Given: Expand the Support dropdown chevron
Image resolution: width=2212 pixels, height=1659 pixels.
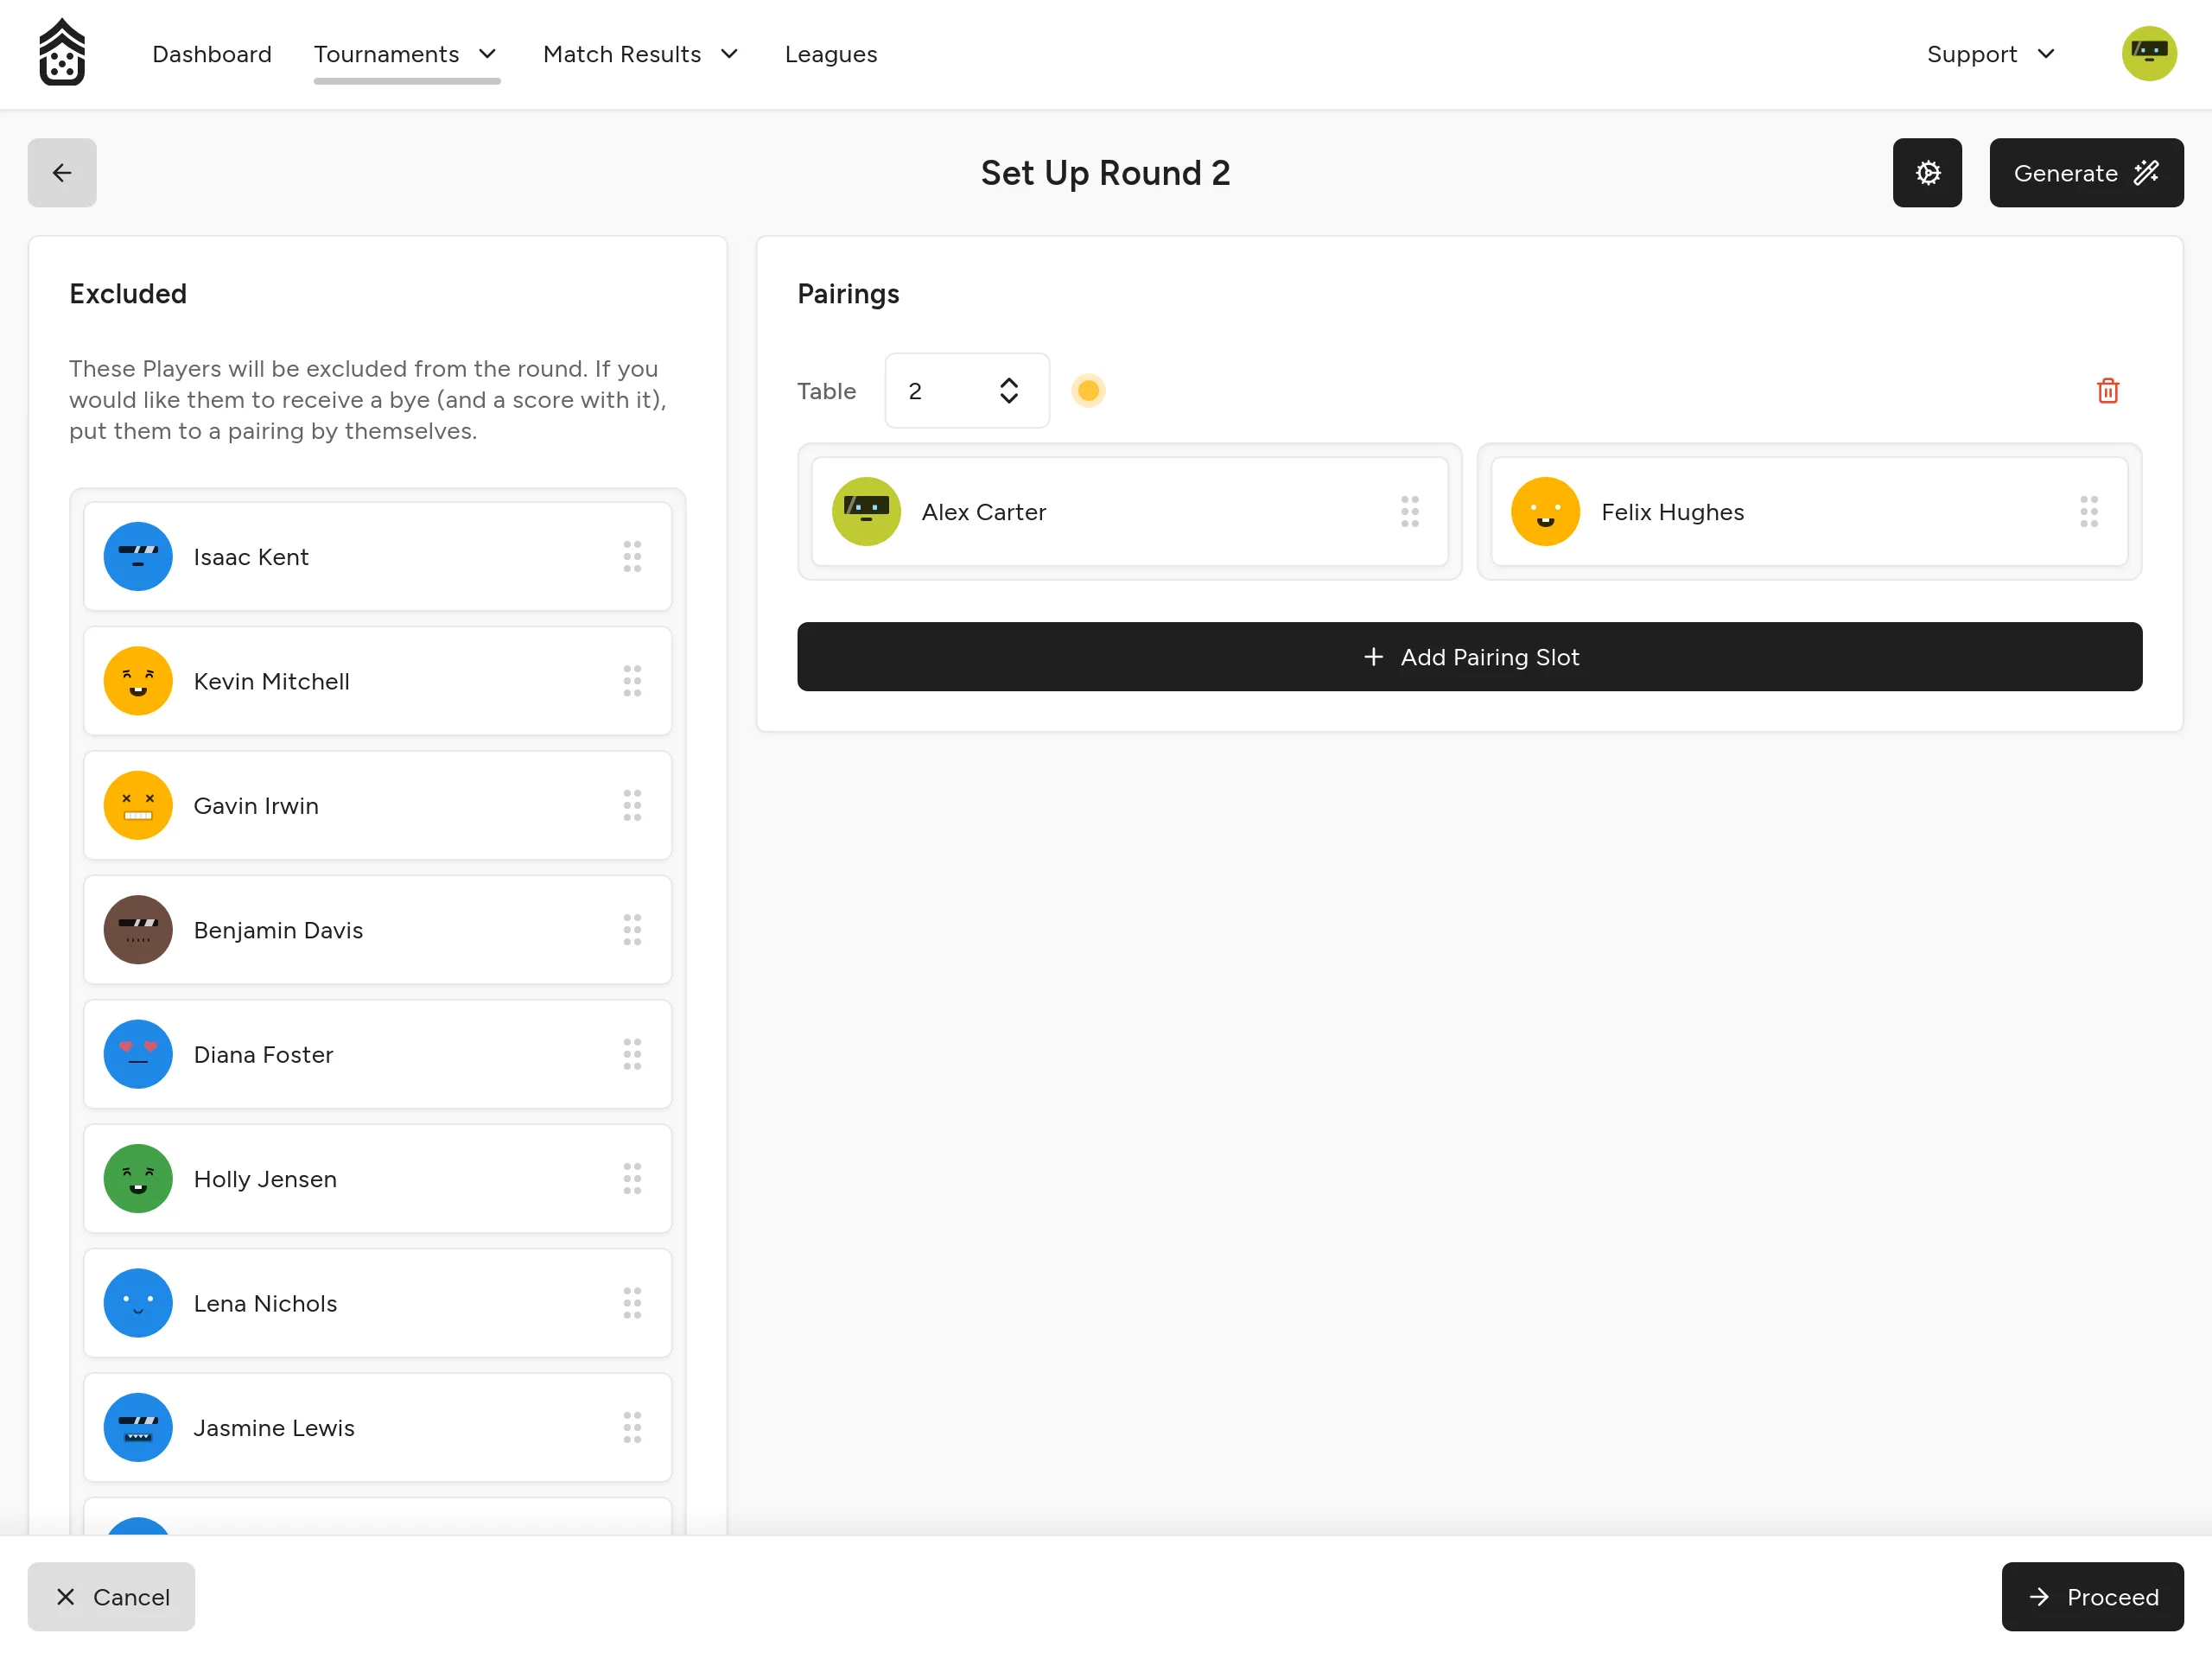Looking at the screenshot, I should 2046,54.
